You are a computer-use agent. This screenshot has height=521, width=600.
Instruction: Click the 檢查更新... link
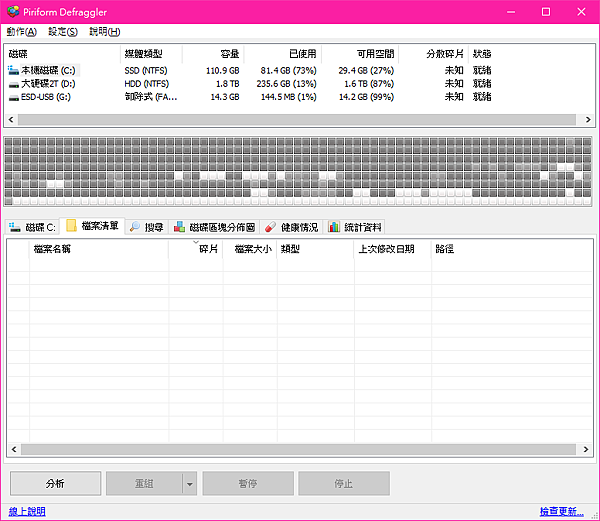pos(561,511)
